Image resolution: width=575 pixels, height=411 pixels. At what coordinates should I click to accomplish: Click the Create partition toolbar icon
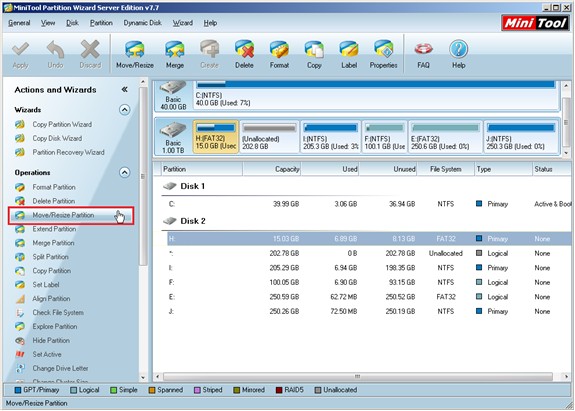209,54
